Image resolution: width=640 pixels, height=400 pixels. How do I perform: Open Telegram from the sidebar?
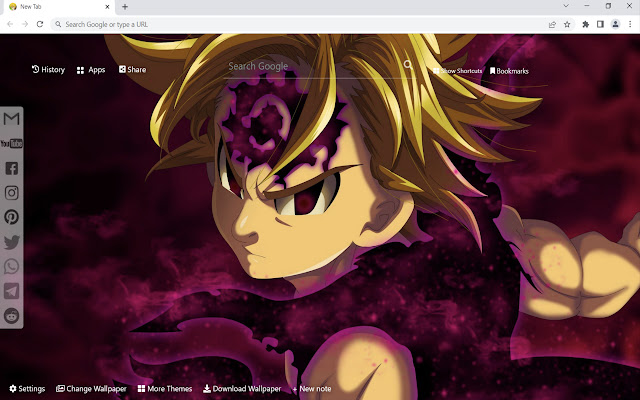[x=11, y=291]
